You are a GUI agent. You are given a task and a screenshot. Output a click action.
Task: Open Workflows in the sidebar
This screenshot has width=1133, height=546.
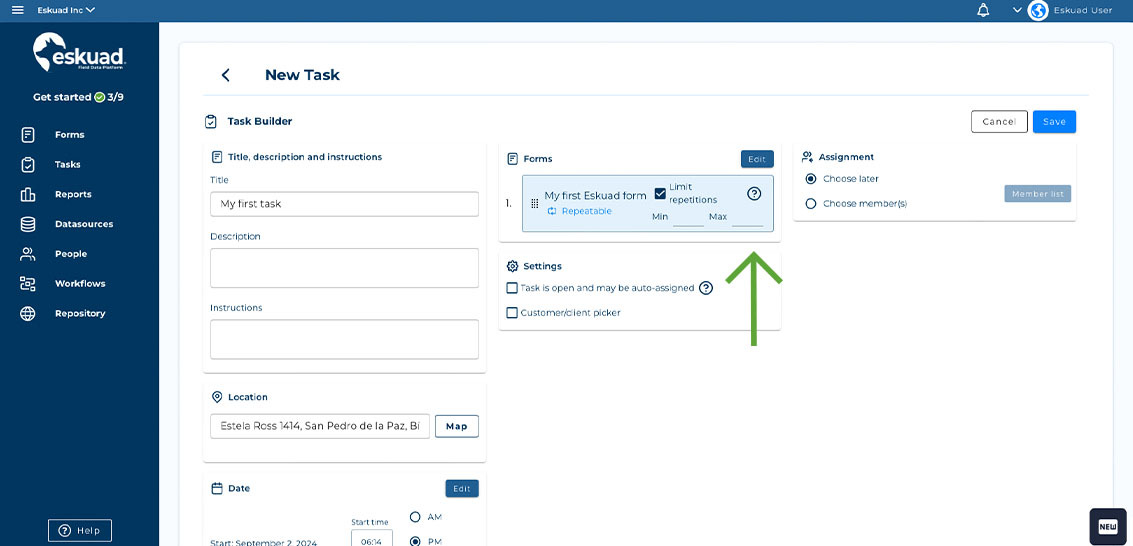pyautogui.click(x=79, y=284)
